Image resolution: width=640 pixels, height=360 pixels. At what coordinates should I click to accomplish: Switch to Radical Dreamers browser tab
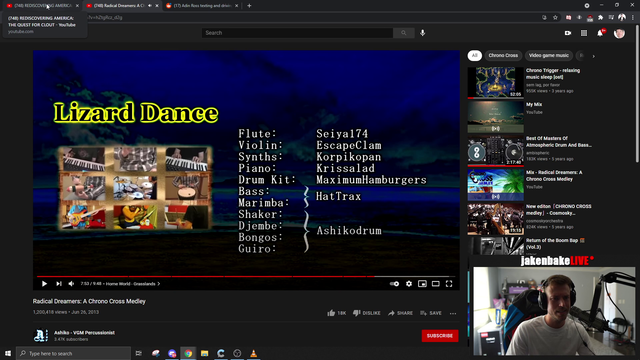(x=118, y=6)
